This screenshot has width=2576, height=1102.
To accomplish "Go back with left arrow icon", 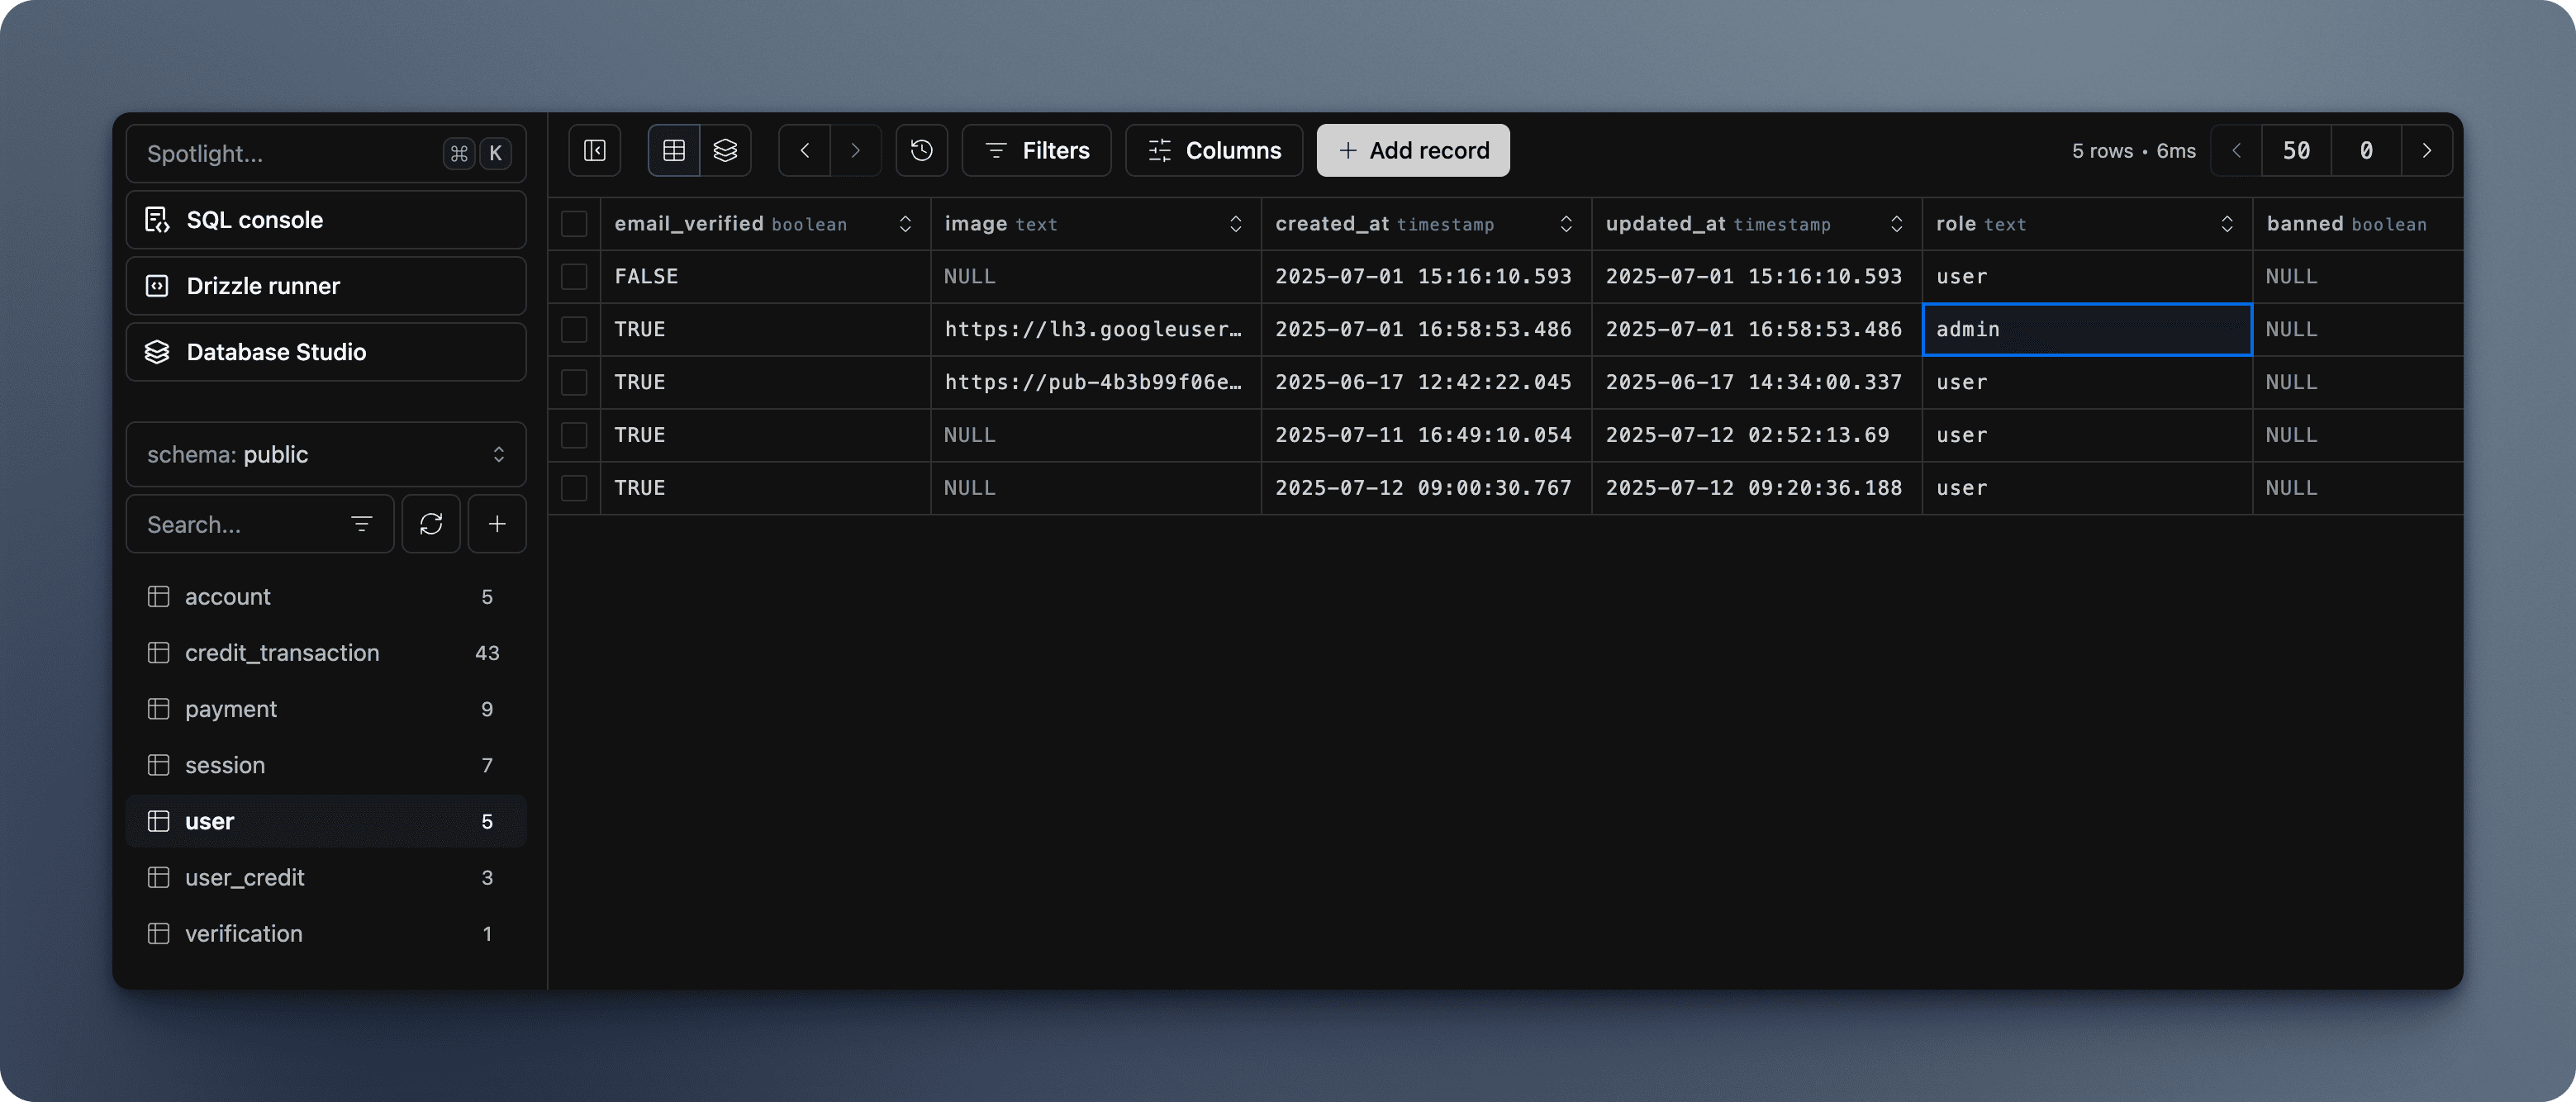I will point(805,151).
